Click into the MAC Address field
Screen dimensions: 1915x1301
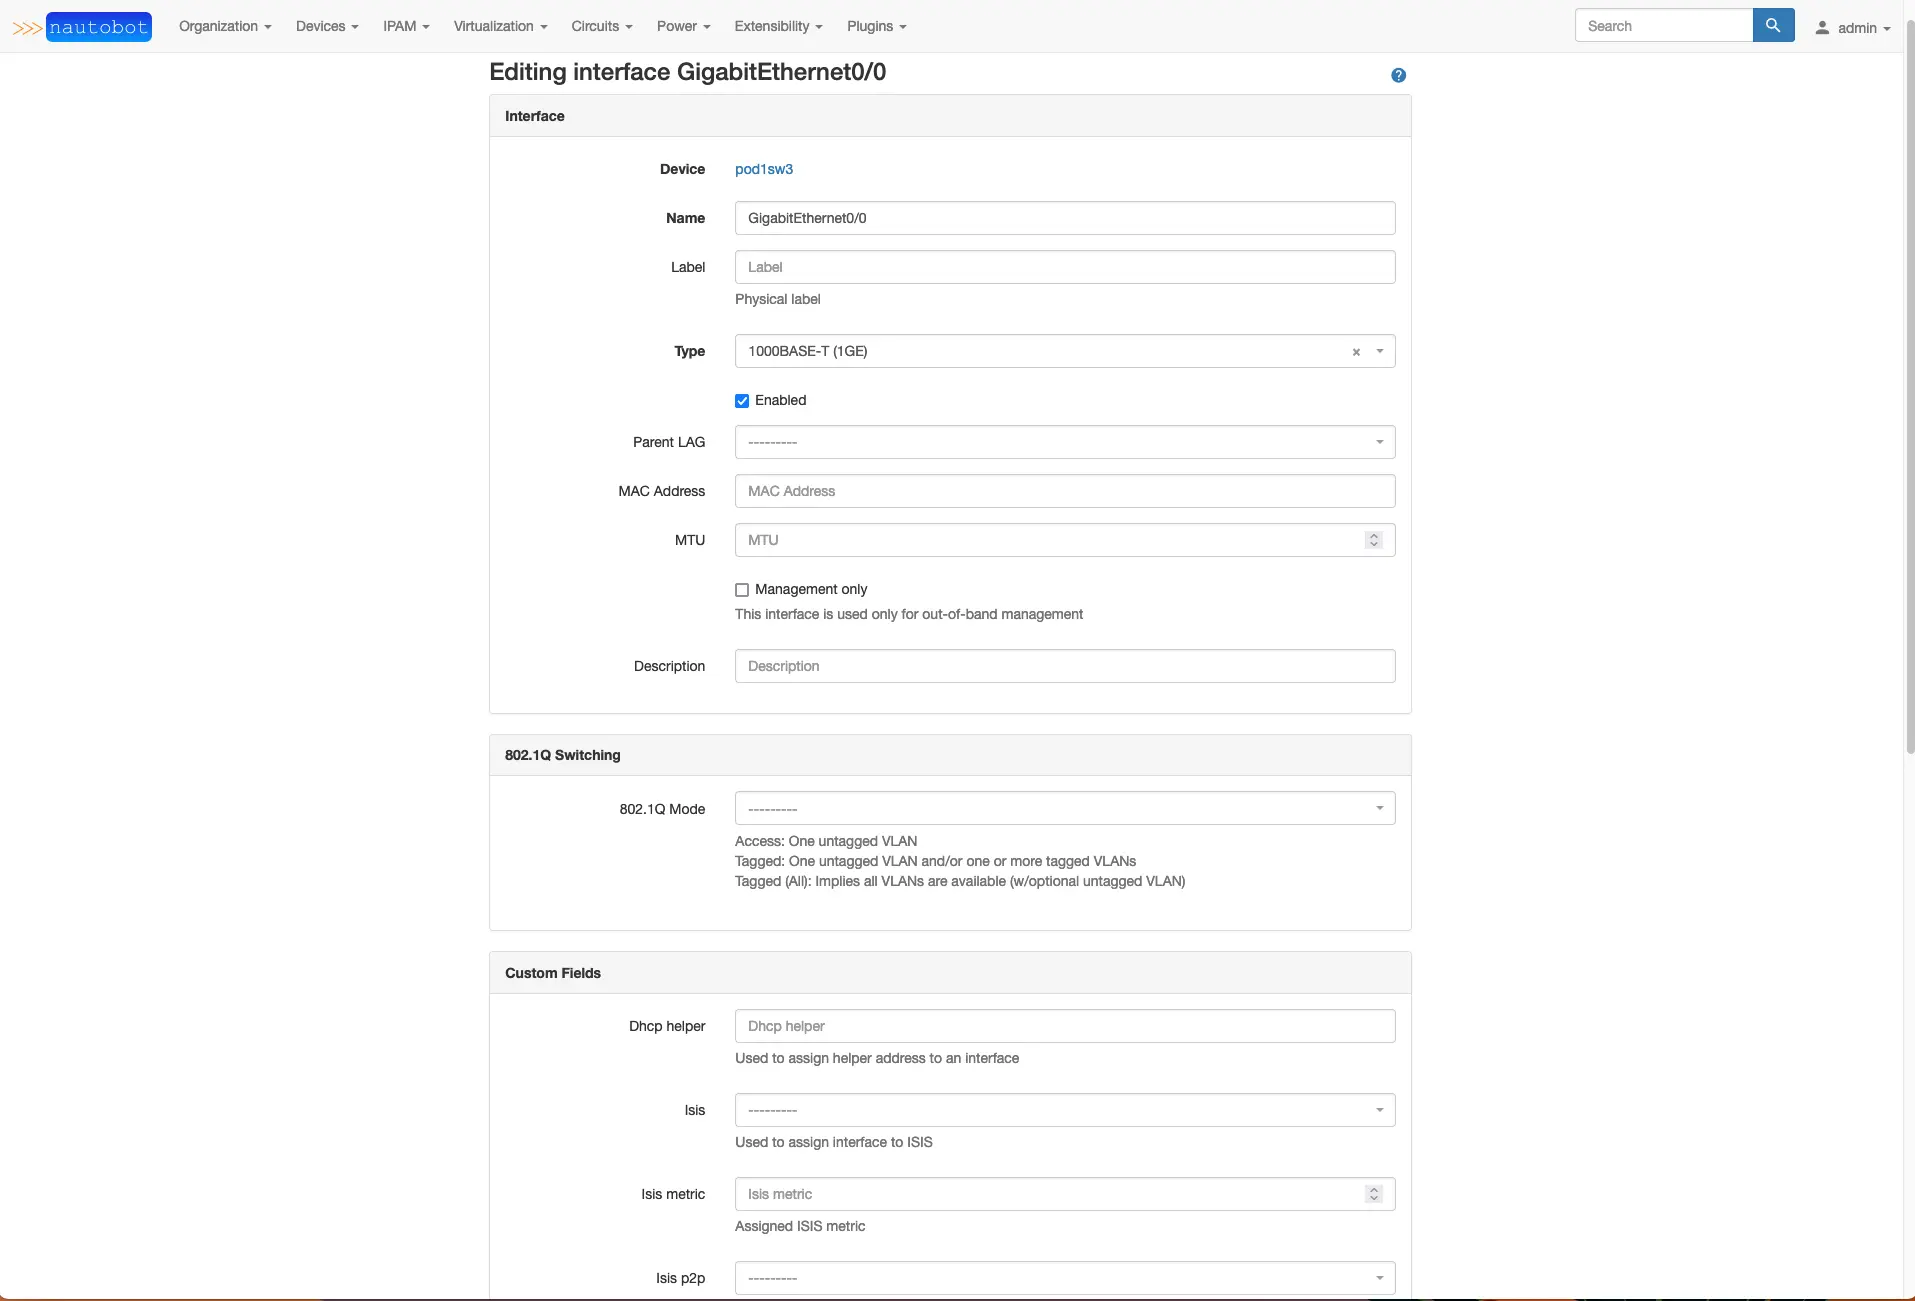[1064, 491]
